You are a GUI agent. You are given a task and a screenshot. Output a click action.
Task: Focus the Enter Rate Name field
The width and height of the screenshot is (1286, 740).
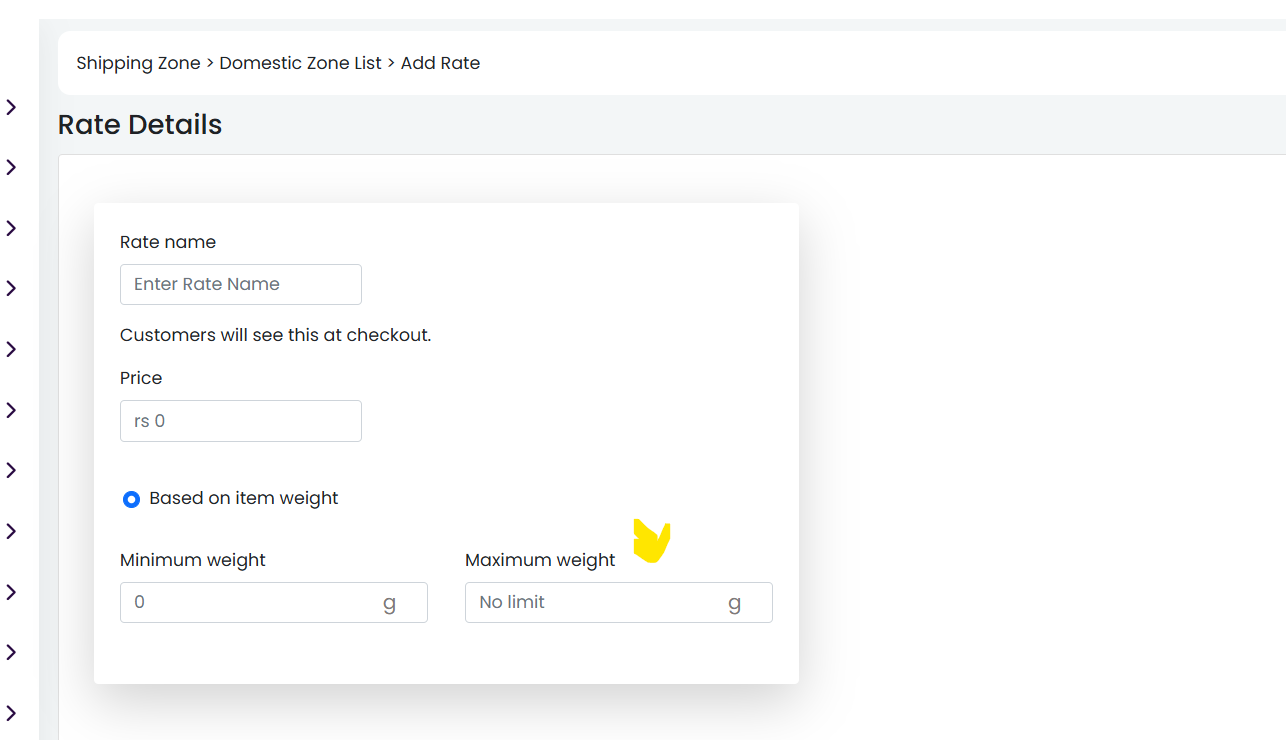[241, 284]
